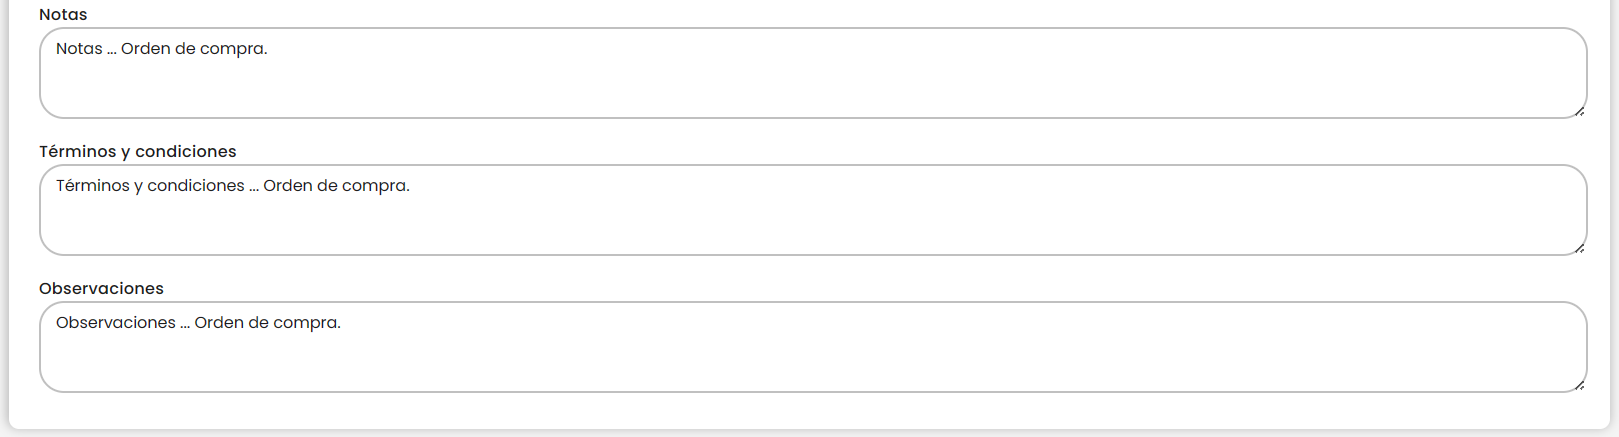Focus the Observaciones text area
Viewport: 1619px width, 437px height.
click(812, 356)
